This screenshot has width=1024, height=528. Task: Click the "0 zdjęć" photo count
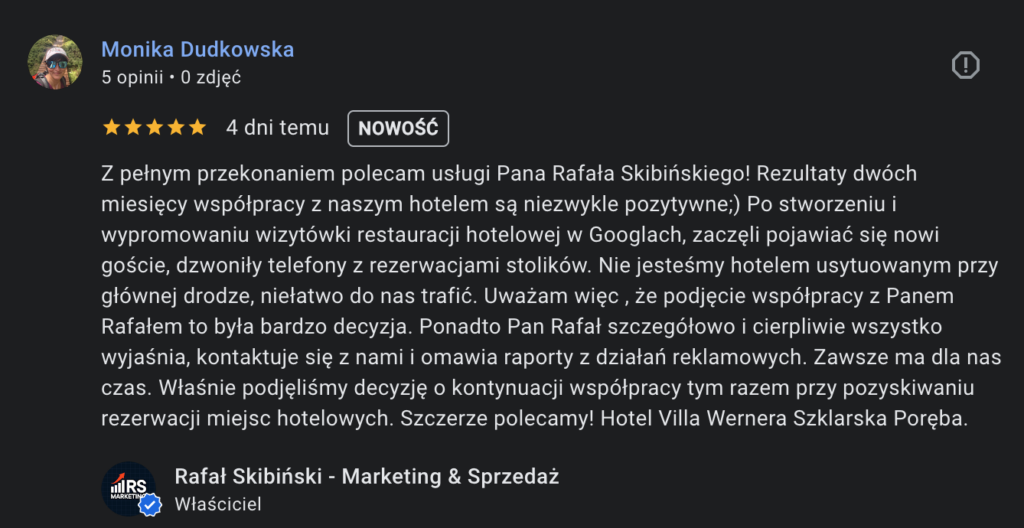coord(211,76)
